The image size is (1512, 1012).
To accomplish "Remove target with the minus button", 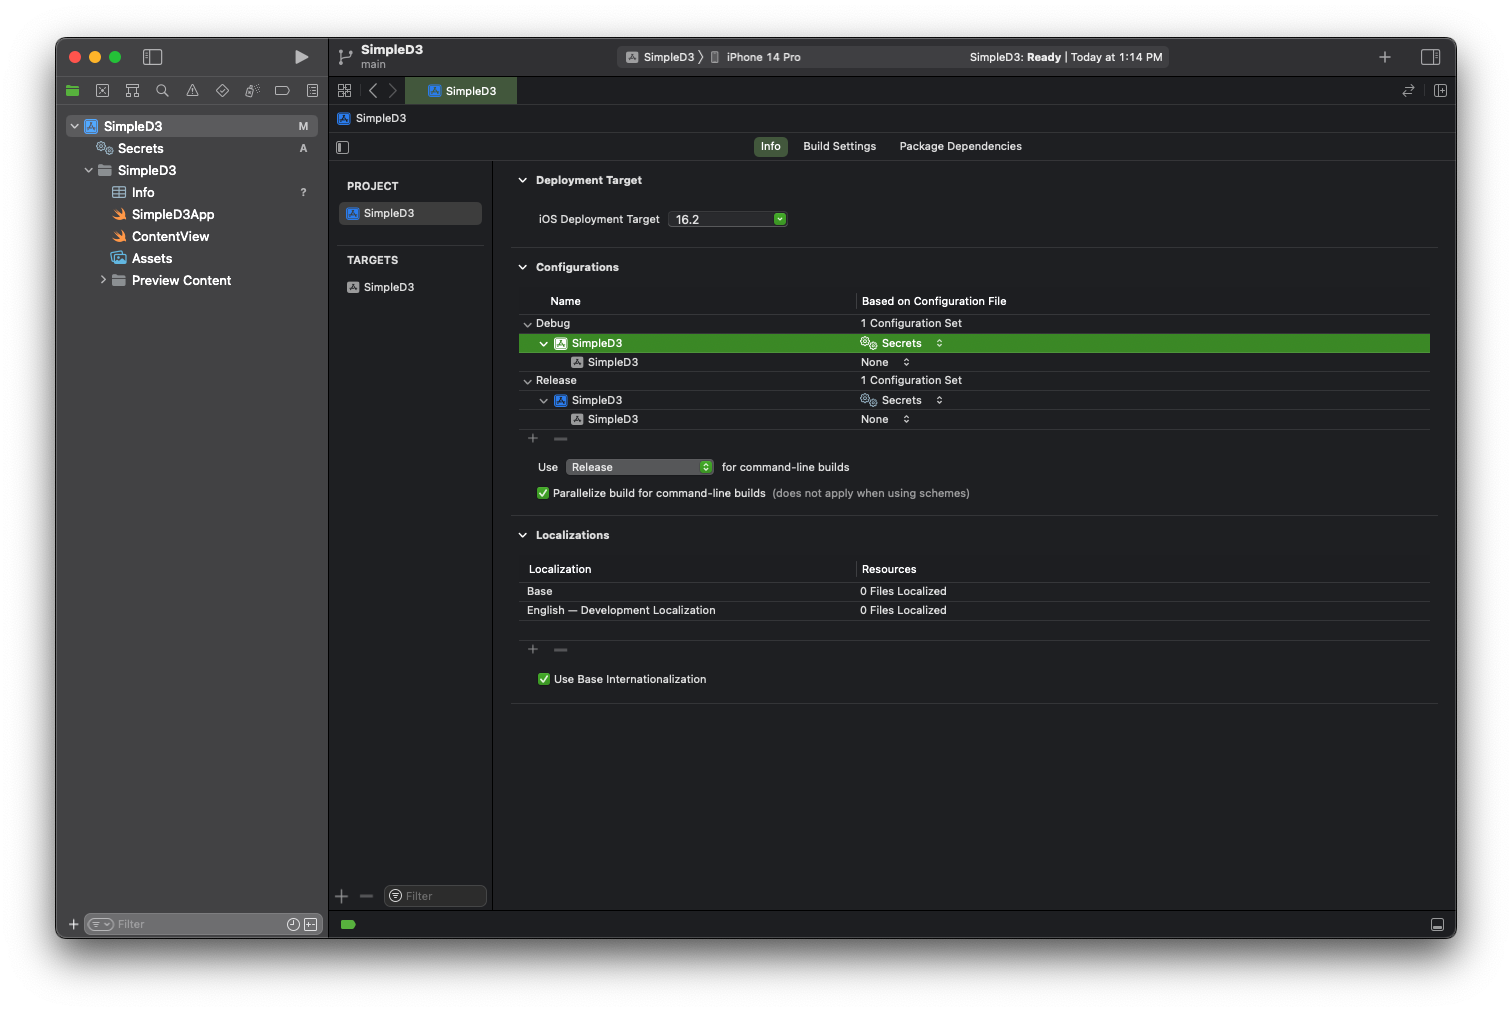I will point(366,896).
